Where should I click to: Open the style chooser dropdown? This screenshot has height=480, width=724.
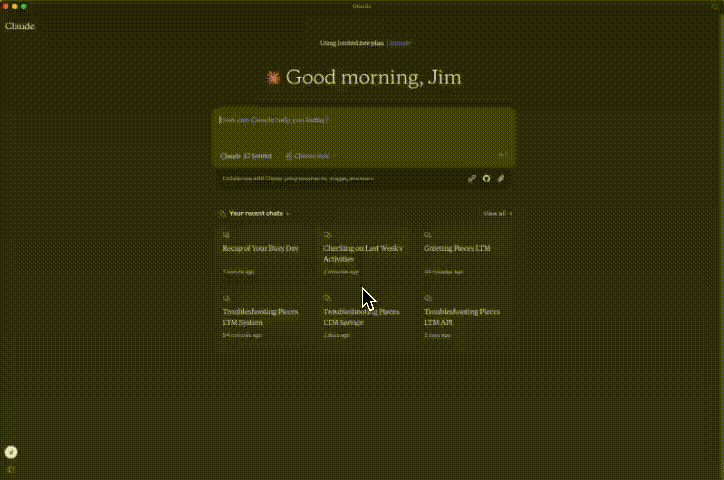point(308,156)
